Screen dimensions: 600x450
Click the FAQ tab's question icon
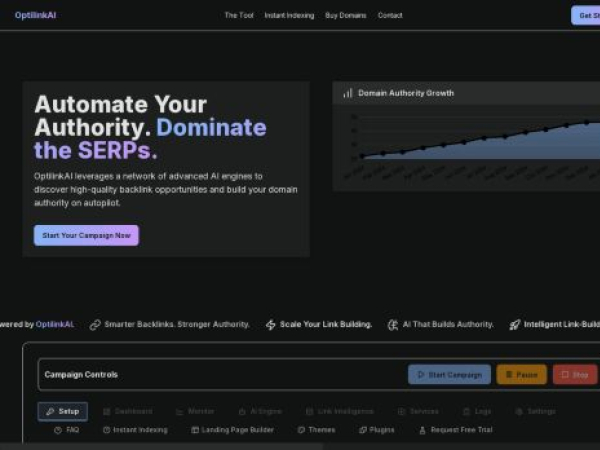point(58,430)
